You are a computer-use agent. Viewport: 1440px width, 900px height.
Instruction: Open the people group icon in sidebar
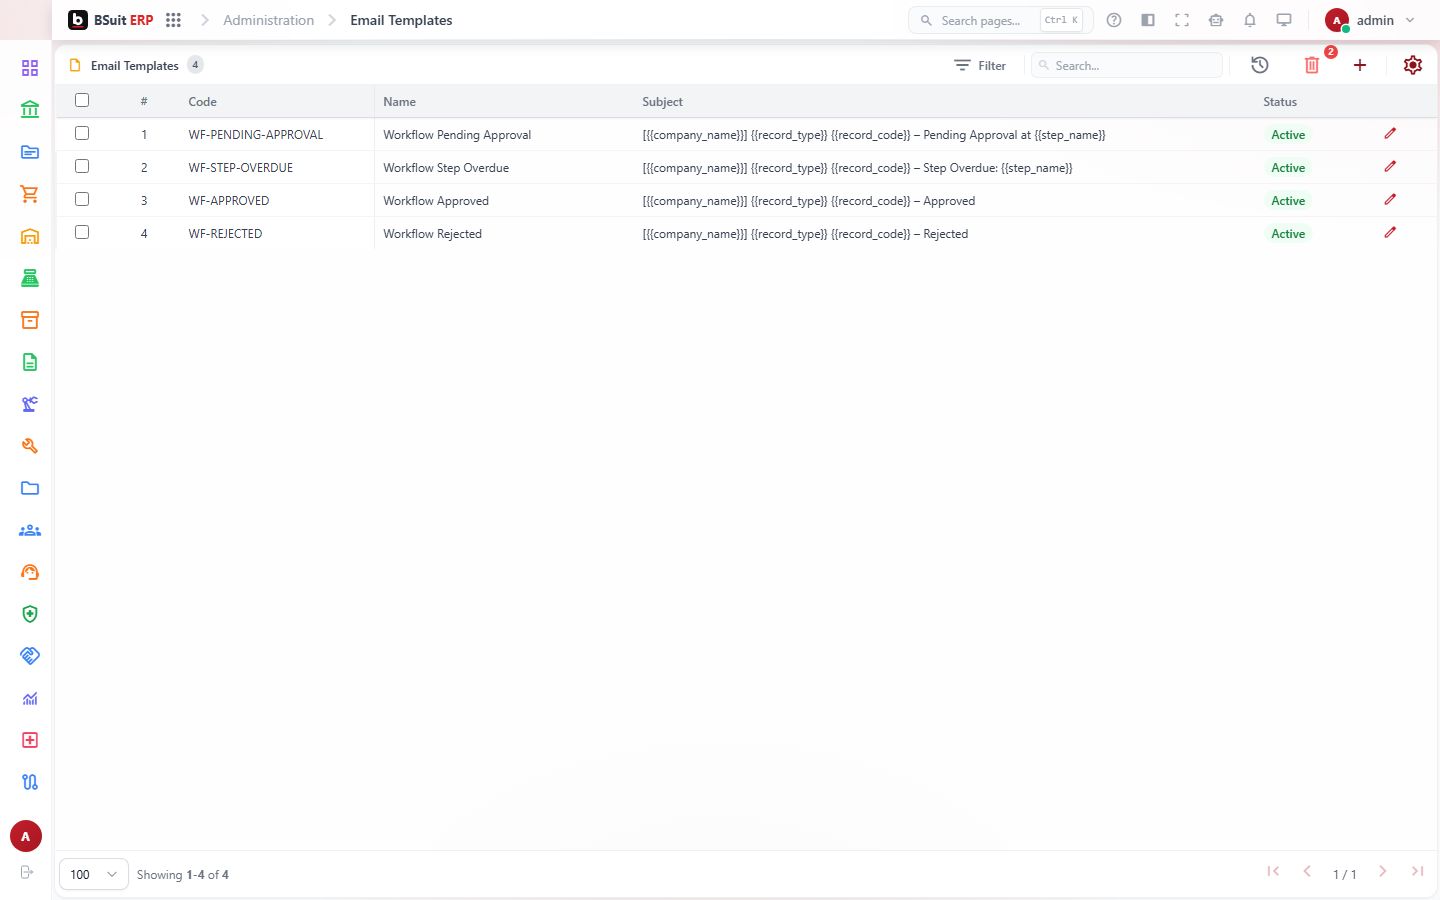click(30, 530)
